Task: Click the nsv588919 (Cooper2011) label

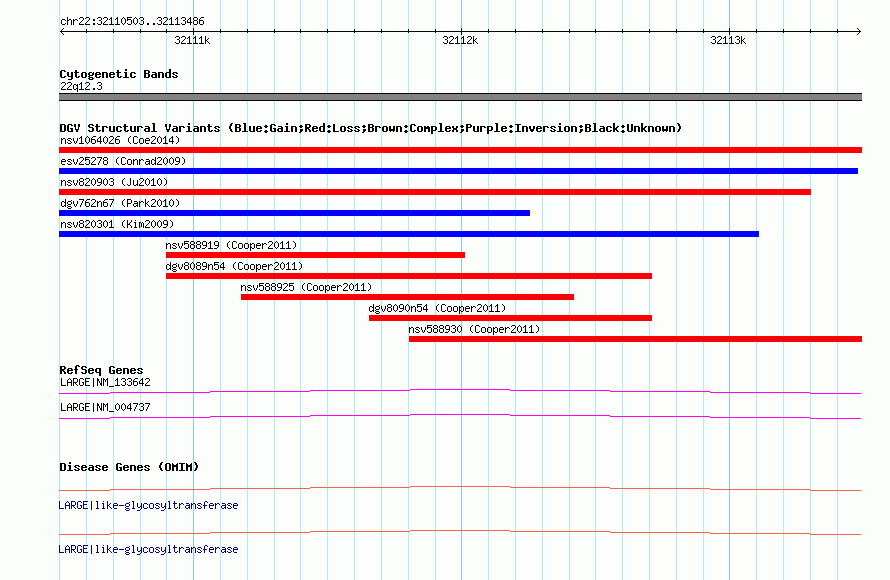Action: (231, 245)
